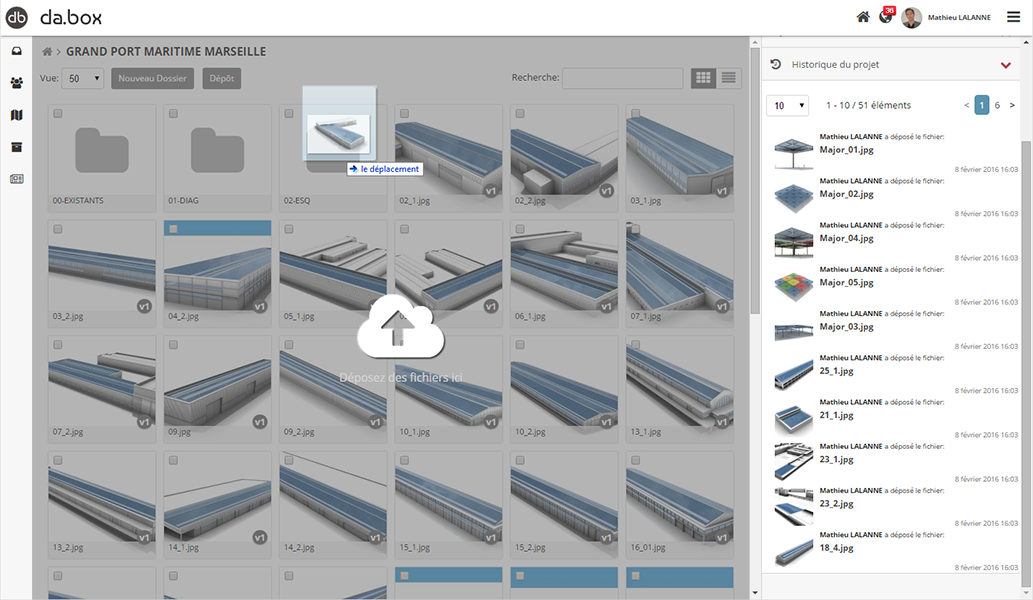Tick checkbox on 07_2.jpg
The height and width of the screenshot is (600, 1033).
58,345
